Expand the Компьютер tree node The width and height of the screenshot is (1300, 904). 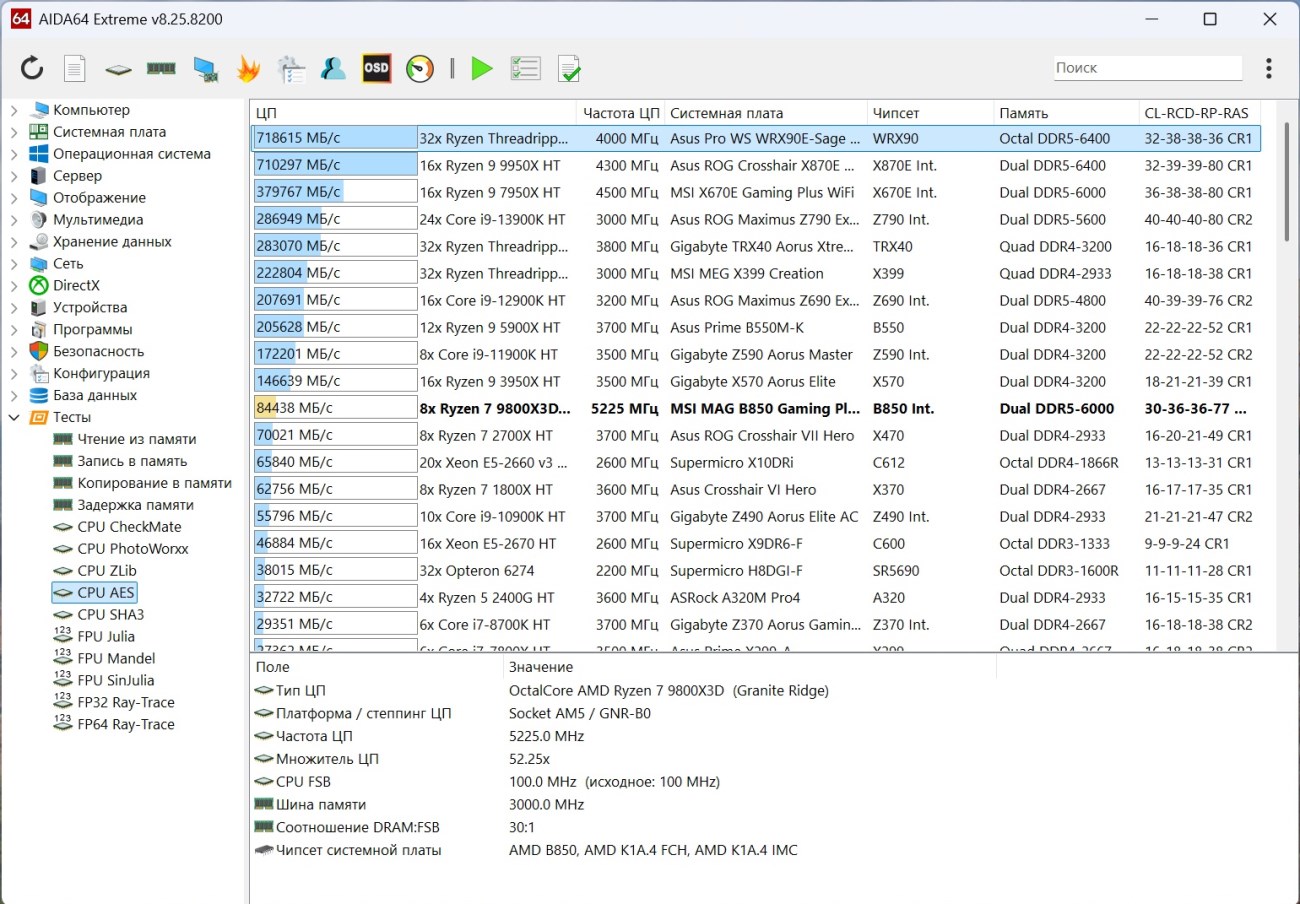click(14, 110)
